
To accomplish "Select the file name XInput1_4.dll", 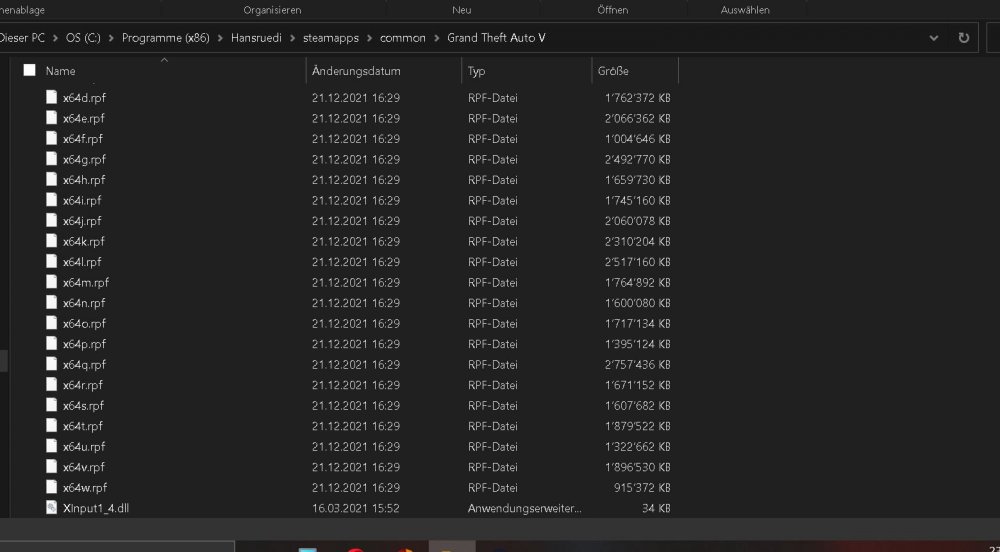I will tap(96, 508).
